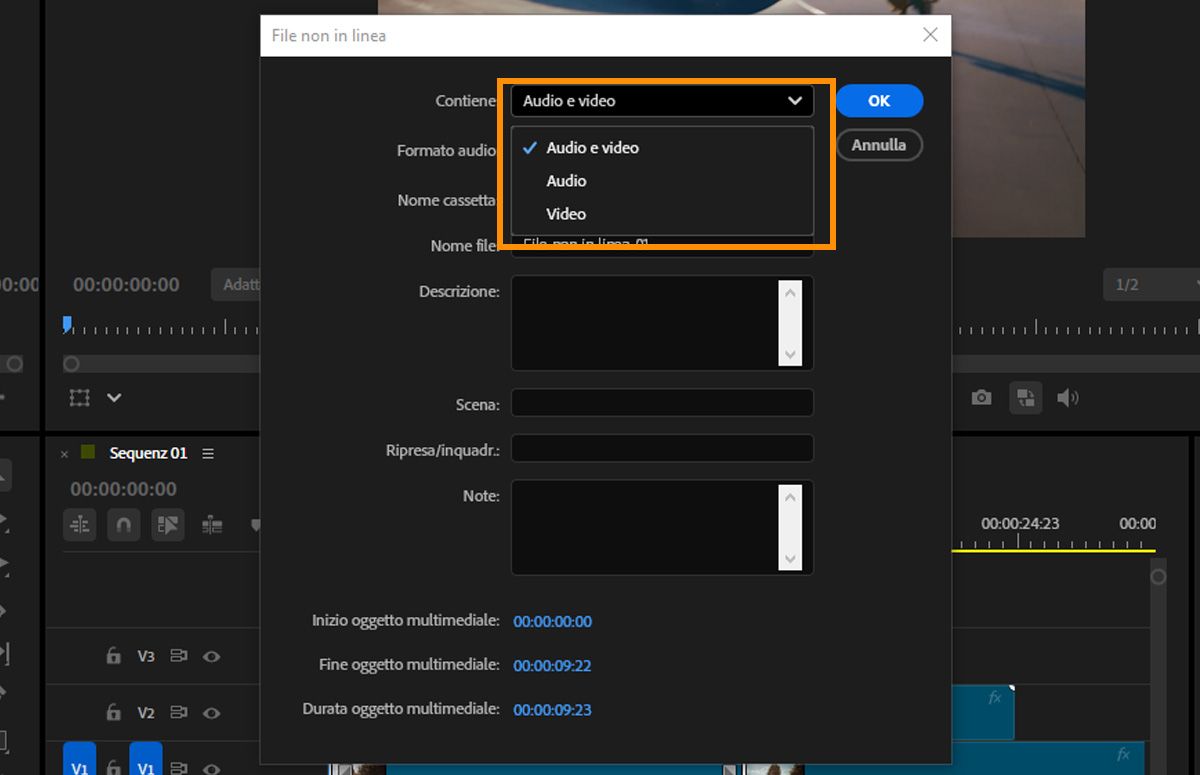This screenshot has width=1200, height=775.
Task: Toggle Linked Selection in the timeline
Action: (x=168, y=525)
